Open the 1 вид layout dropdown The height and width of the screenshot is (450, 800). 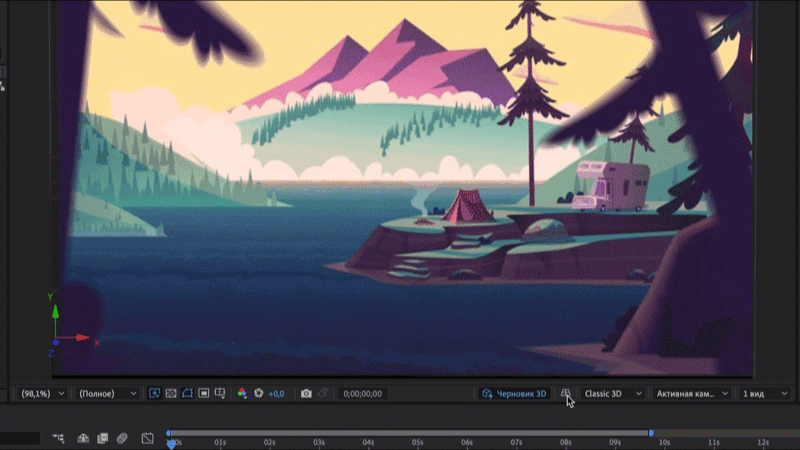[x=766, y=394]
